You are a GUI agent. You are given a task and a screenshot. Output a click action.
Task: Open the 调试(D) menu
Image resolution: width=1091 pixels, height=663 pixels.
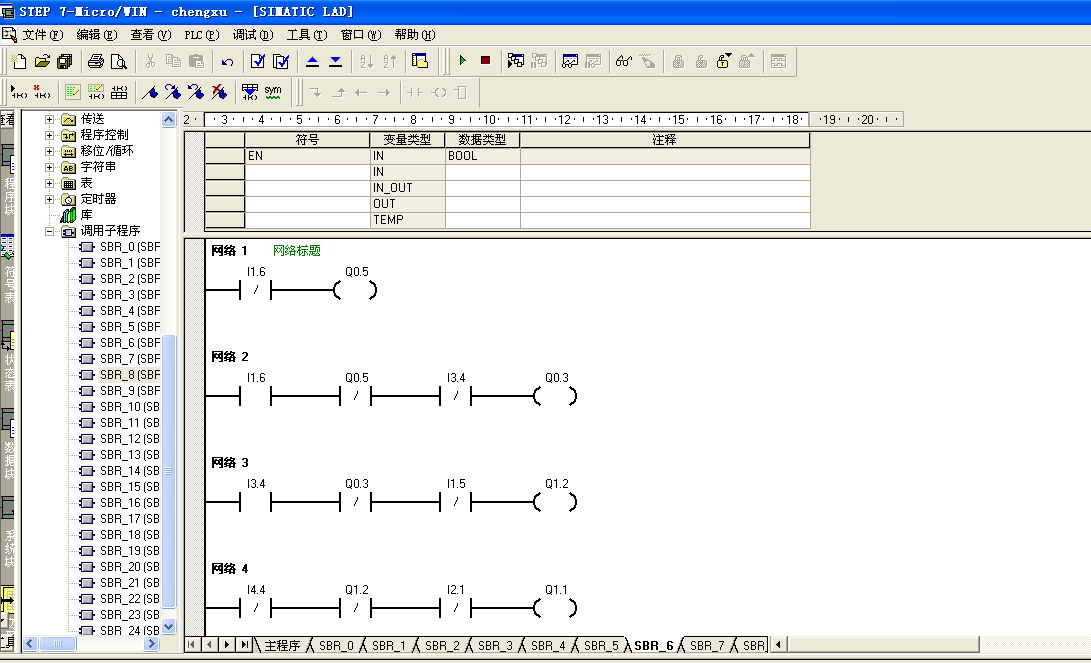[x=253, y=35]
